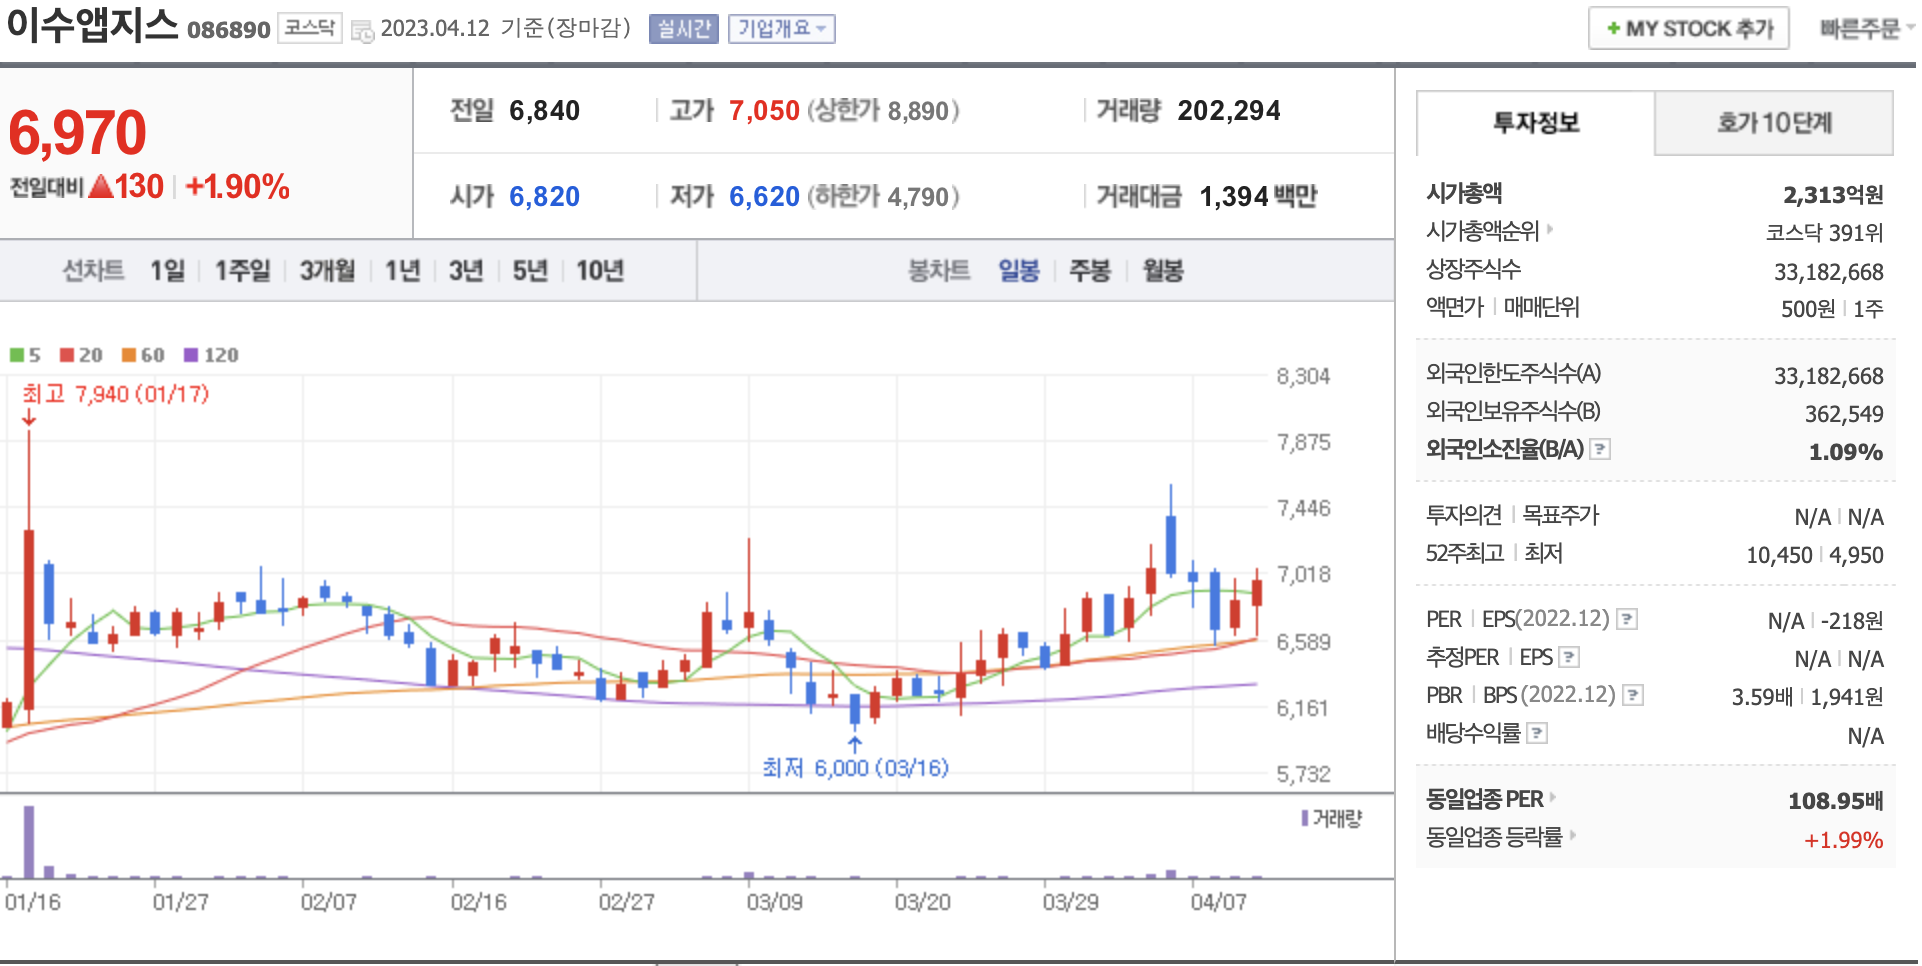Open help icon next to 외국인소진율(B/A)
Viewport: 1922px width, 966px height.
(x=1600, y=449)
